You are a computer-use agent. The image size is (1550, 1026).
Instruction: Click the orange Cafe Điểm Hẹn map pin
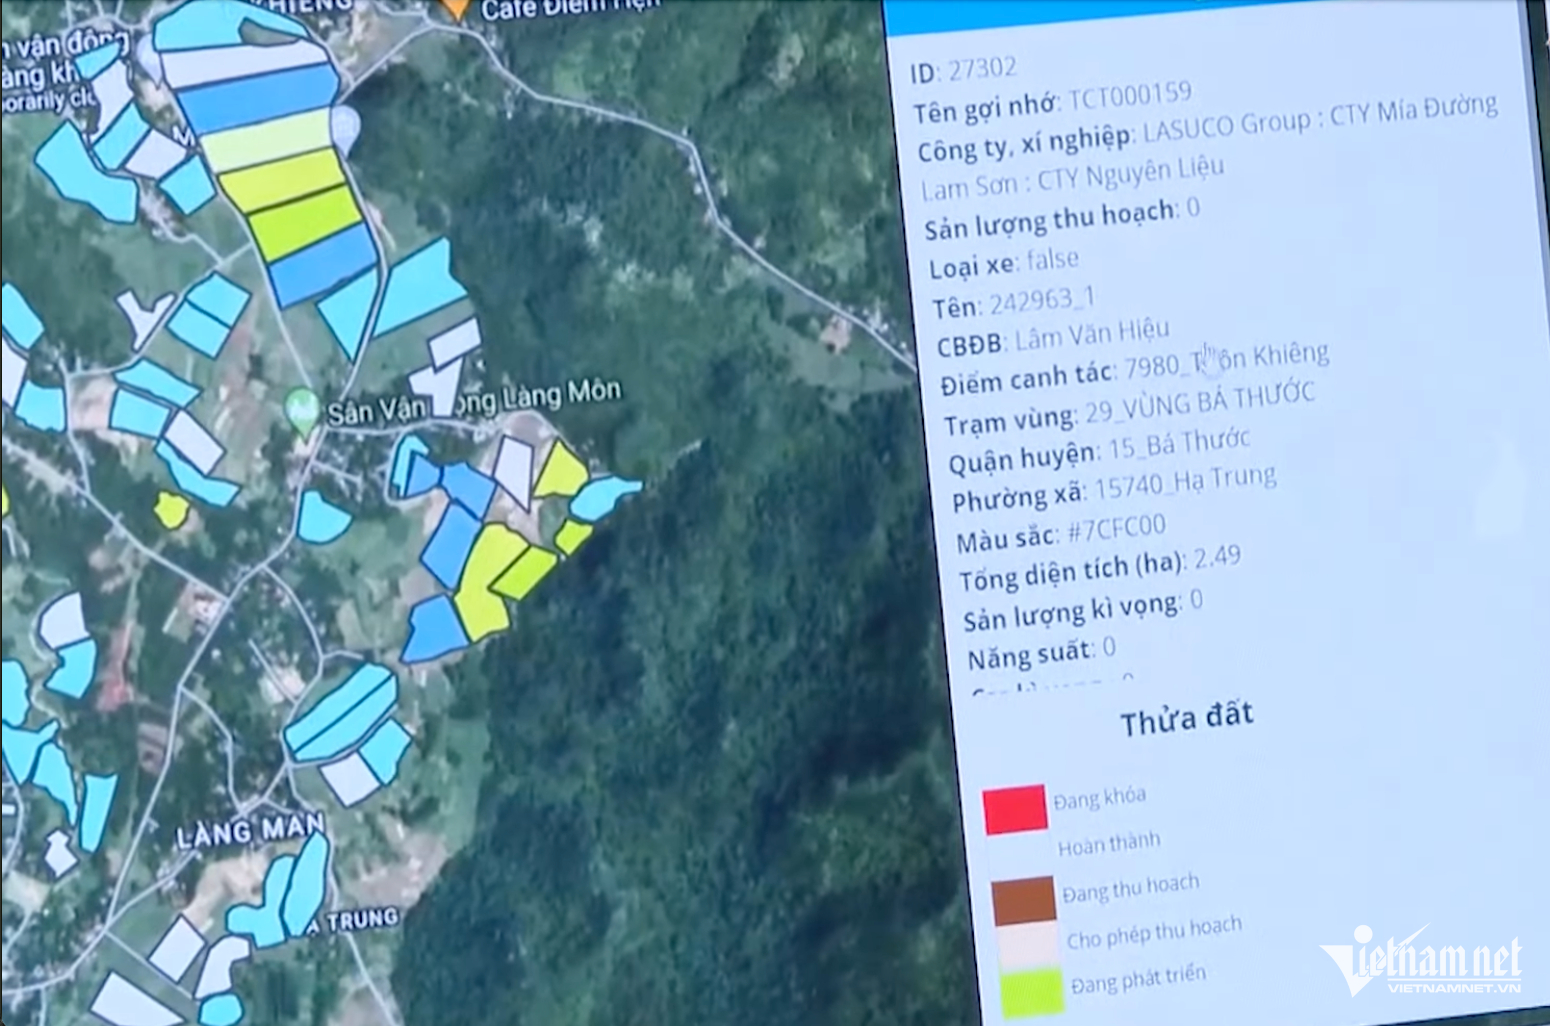456,8
